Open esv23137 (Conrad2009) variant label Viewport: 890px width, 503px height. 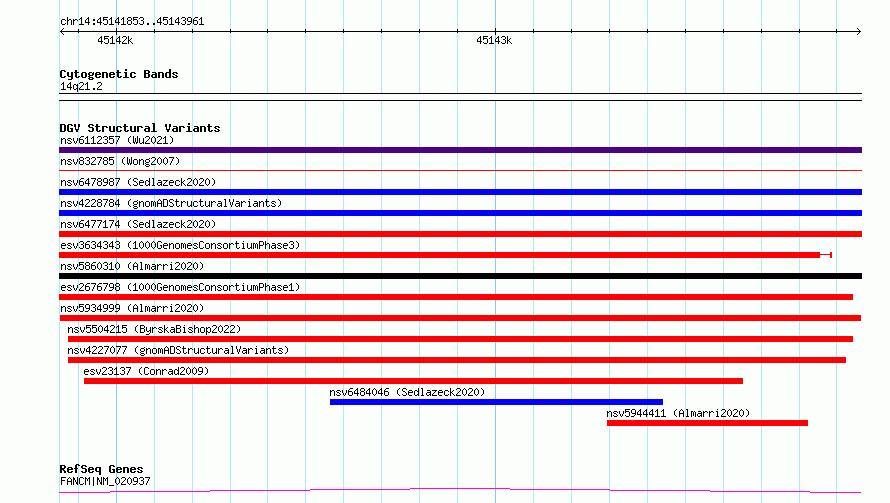click(146, 371)
